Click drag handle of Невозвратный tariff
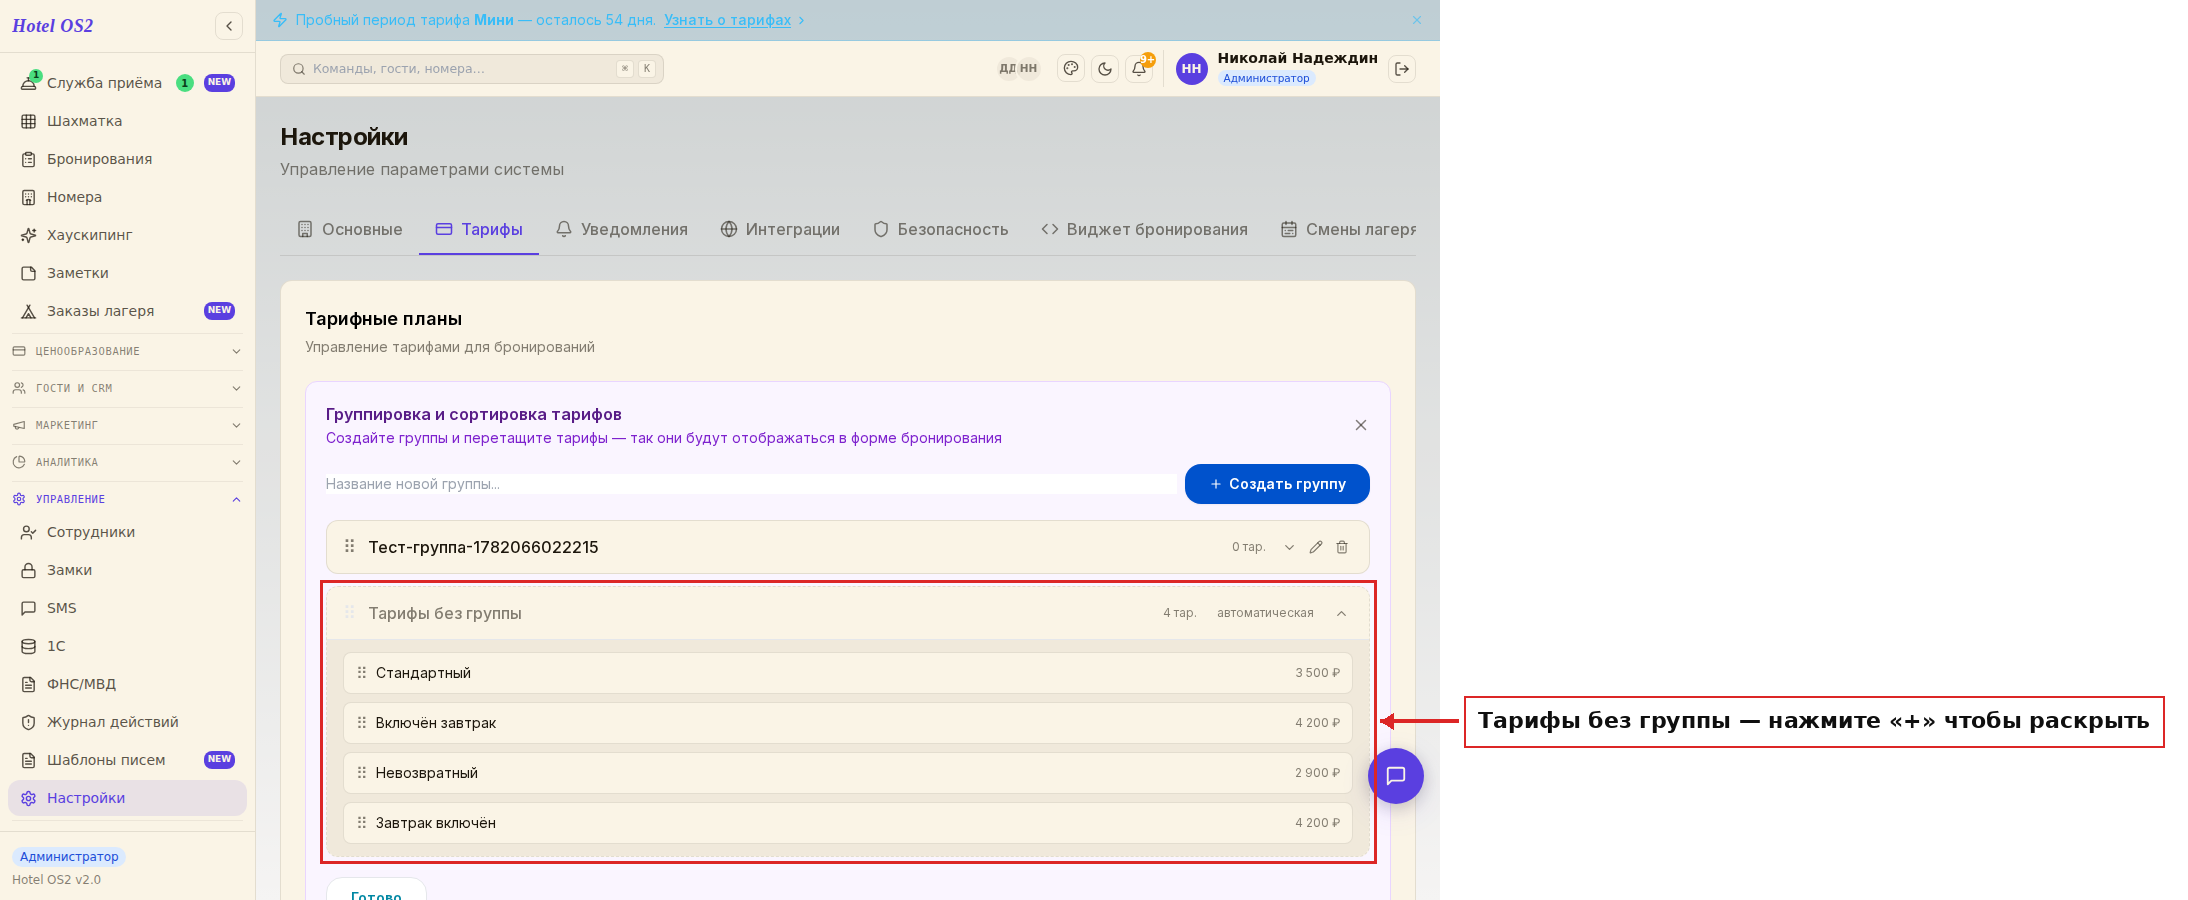Image resolution: width=2188 pixels, height=900 pixels. (362, 773)
